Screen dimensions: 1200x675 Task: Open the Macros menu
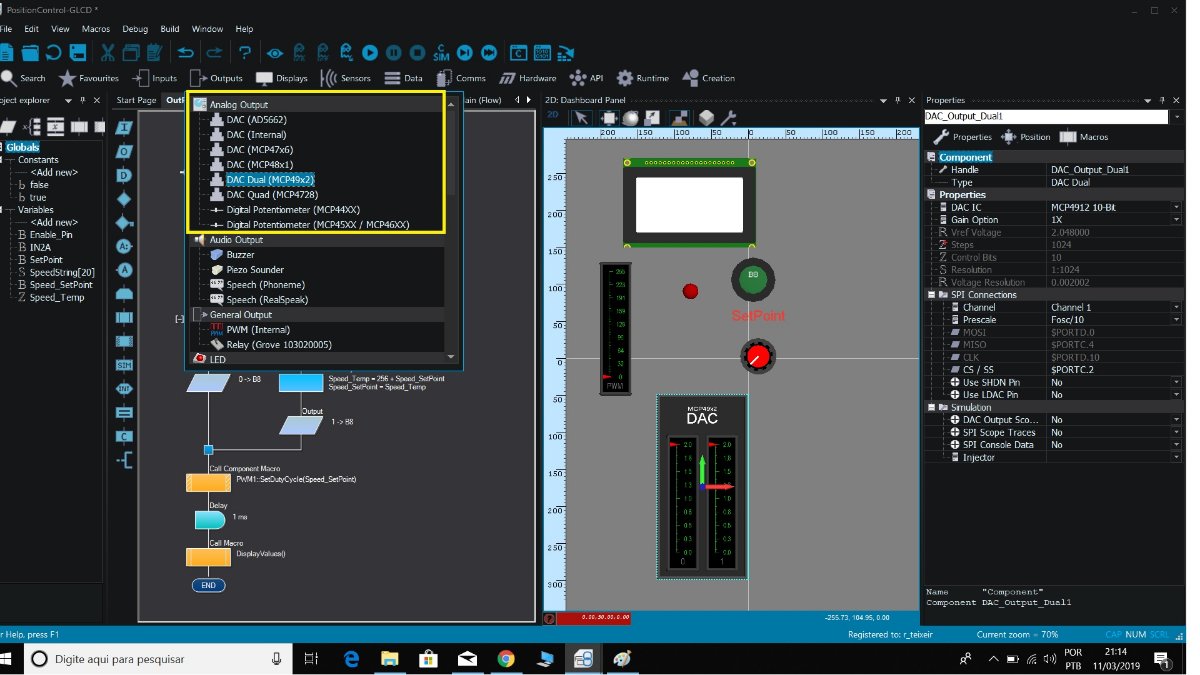96,29
